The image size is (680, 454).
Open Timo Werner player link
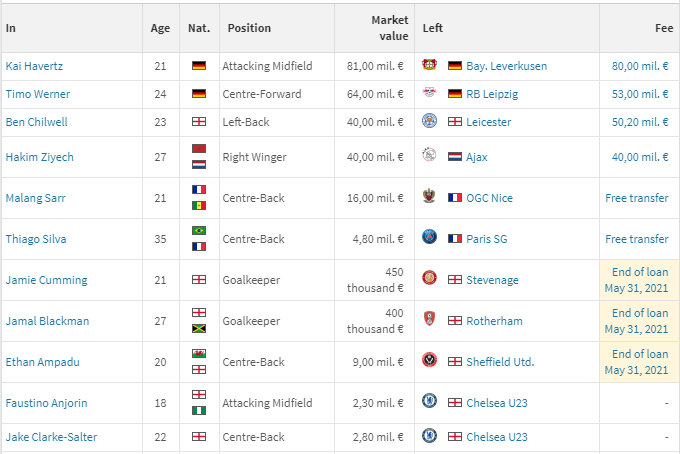(x=37, y=94)
